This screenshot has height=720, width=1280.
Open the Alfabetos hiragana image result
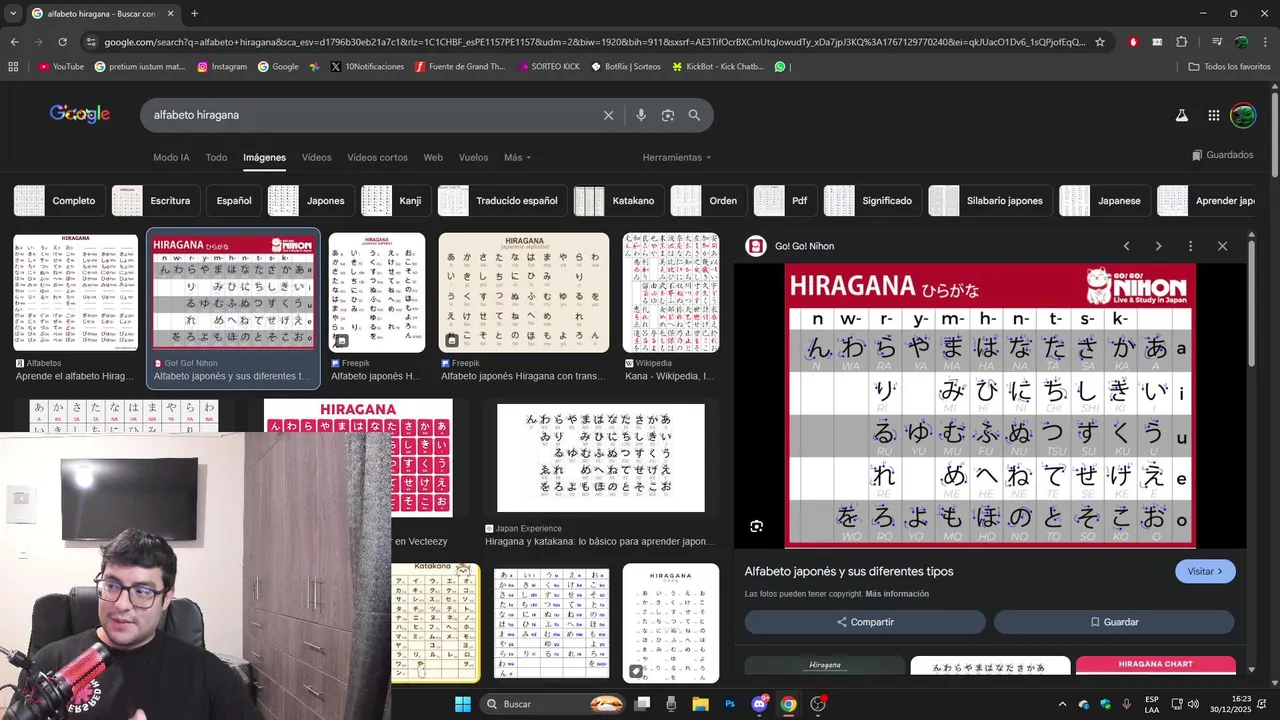click(x=75, y=292)
